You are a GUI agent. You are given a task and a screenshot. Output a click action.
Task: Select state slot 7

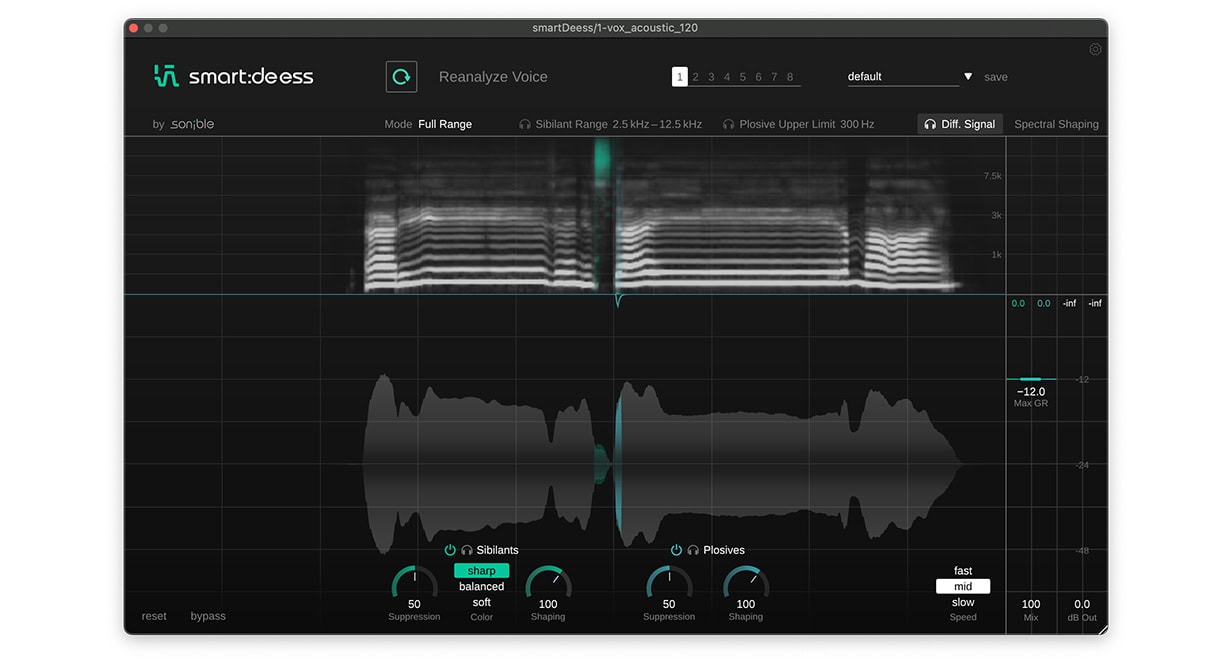point(774,77)
